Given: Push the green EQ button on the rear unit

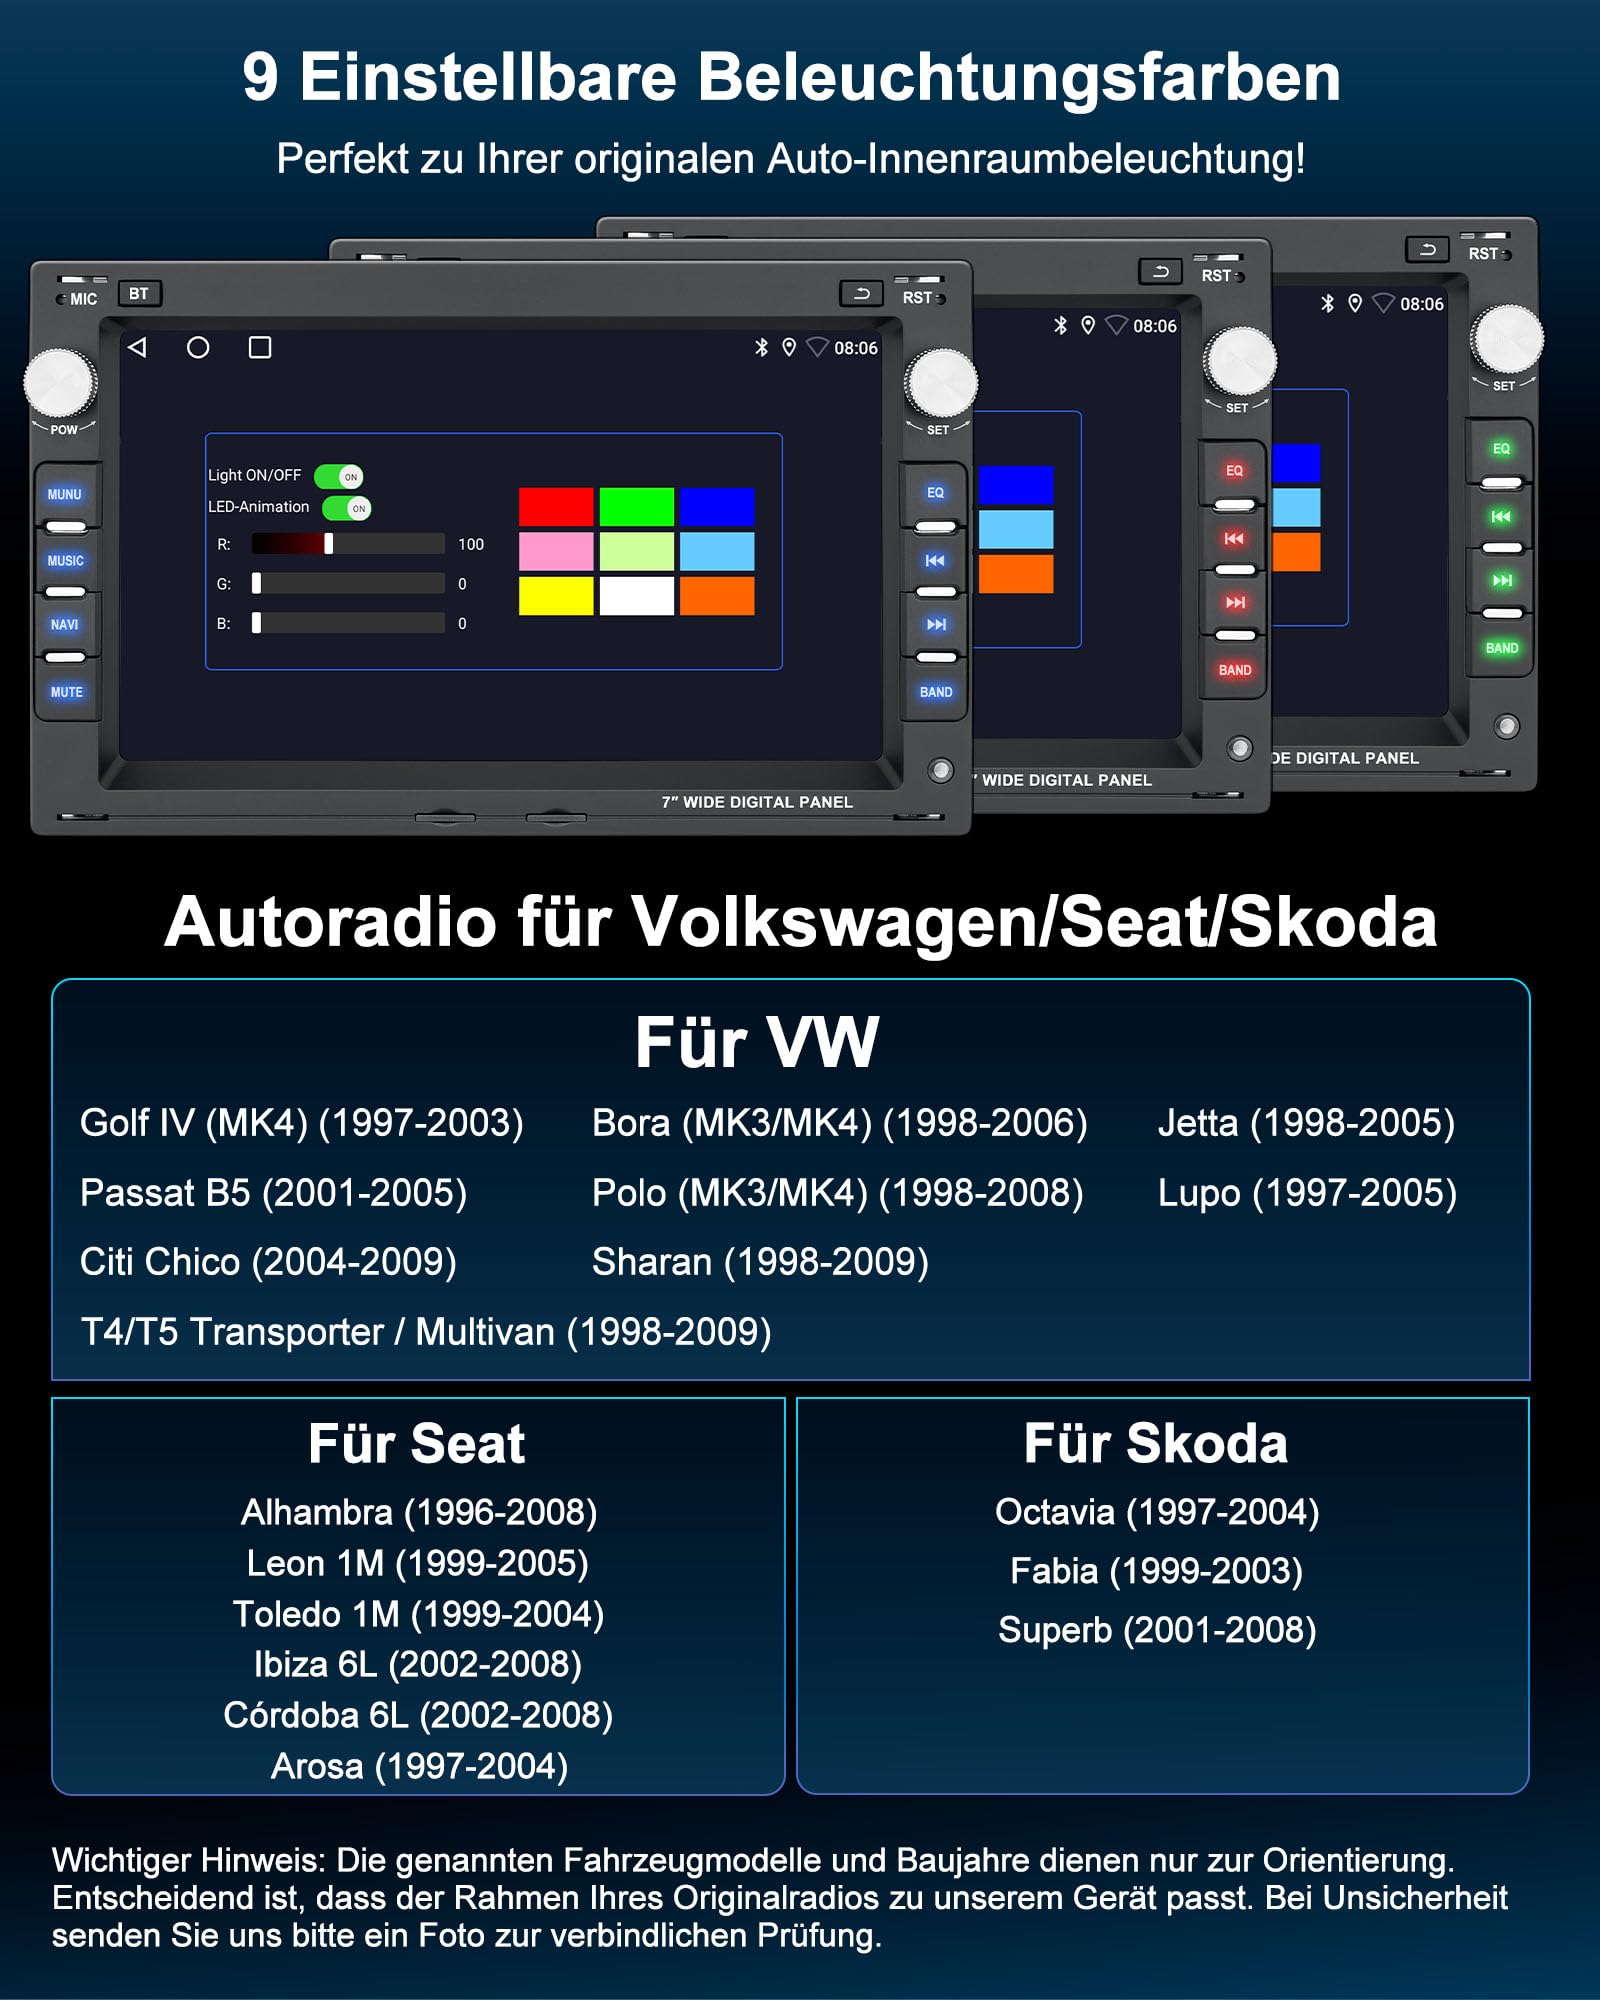Looking at the screenshot, I should tap(1501, 448).
